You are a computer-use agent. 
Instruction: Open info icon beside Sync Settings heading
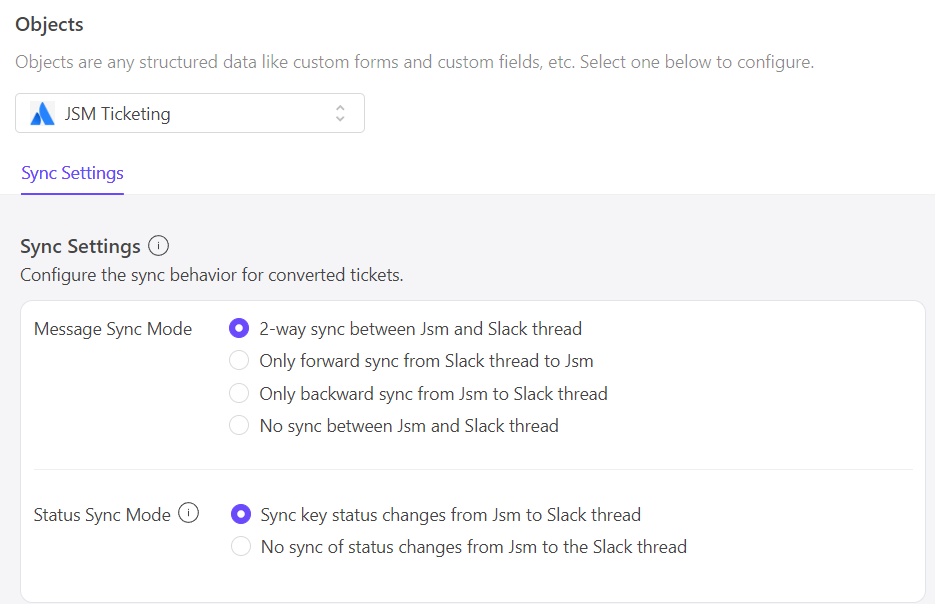(159, 246)
